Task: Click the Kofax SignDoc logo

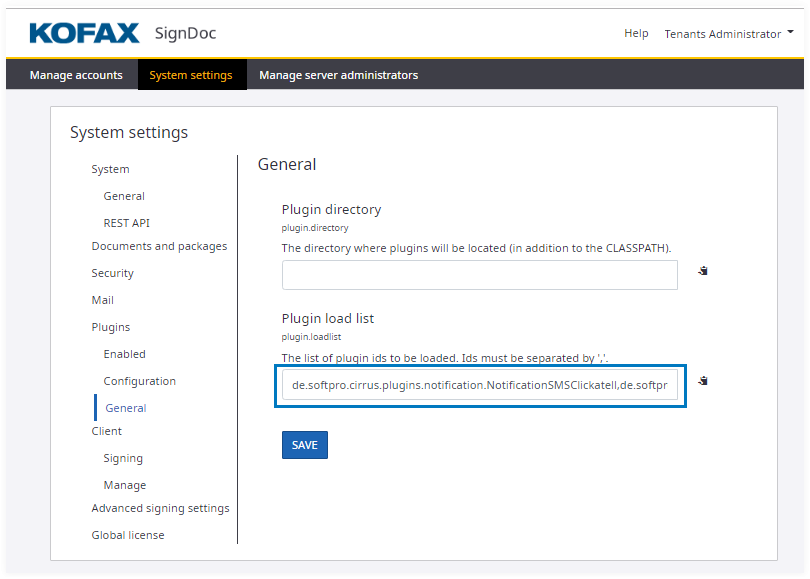Action: (x=122, y=34)
